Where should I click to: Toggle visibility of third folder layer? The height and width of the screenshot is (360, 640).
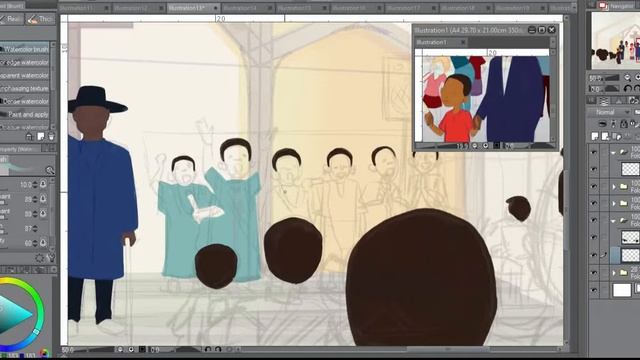(594, 203)
